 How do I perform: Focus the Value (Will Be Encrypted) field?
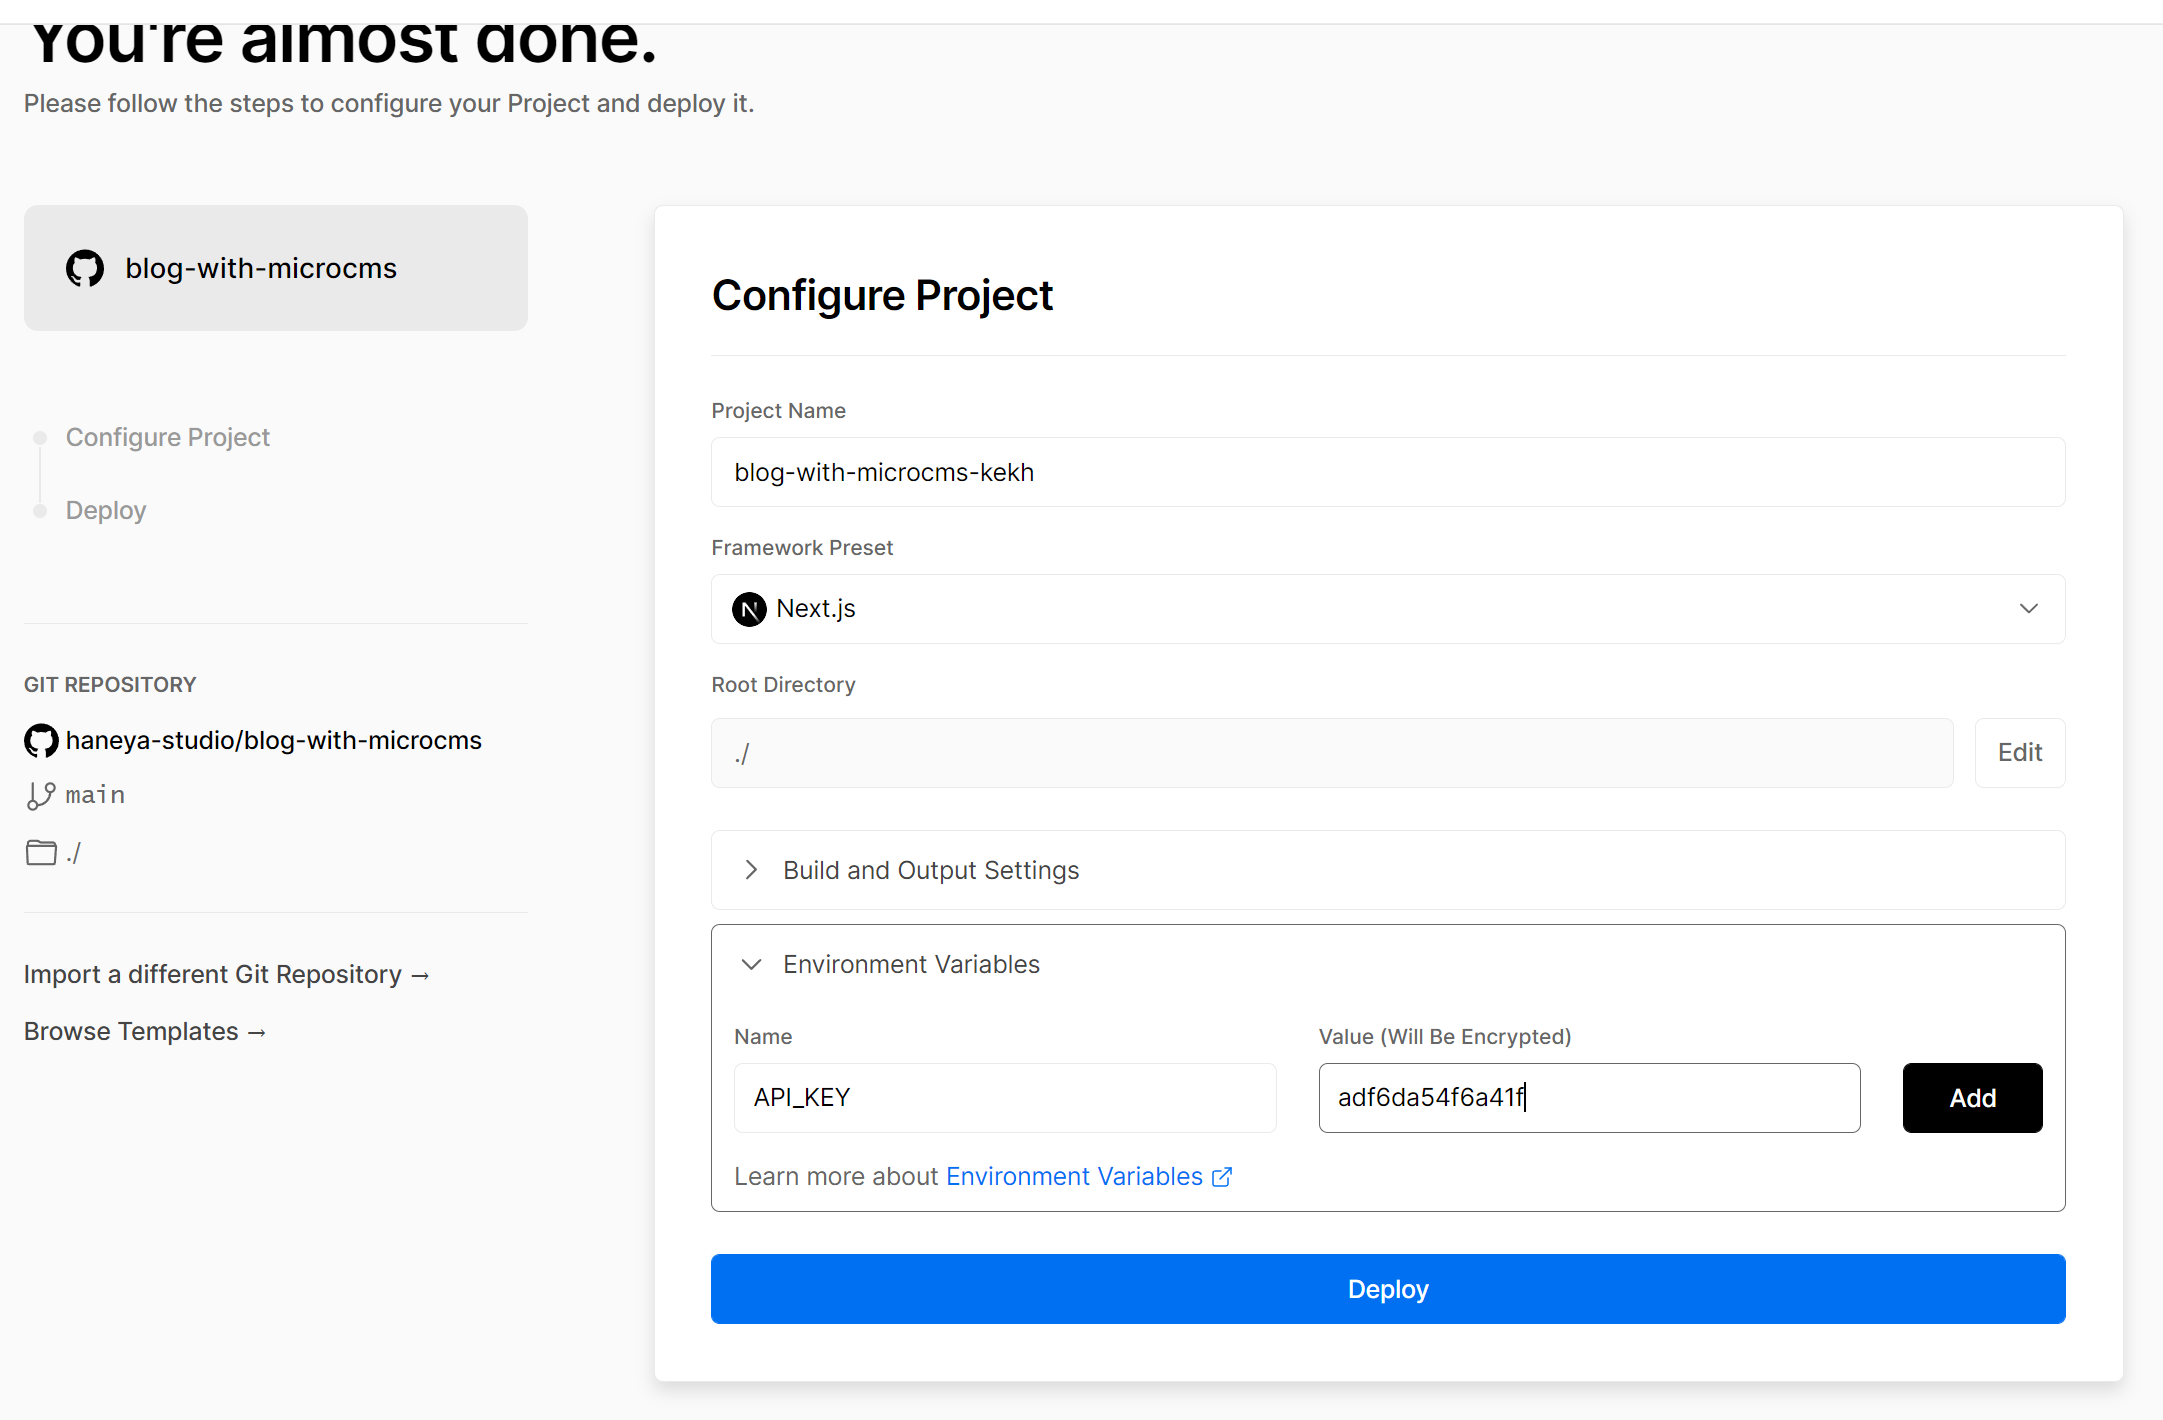[1590, 1098]
